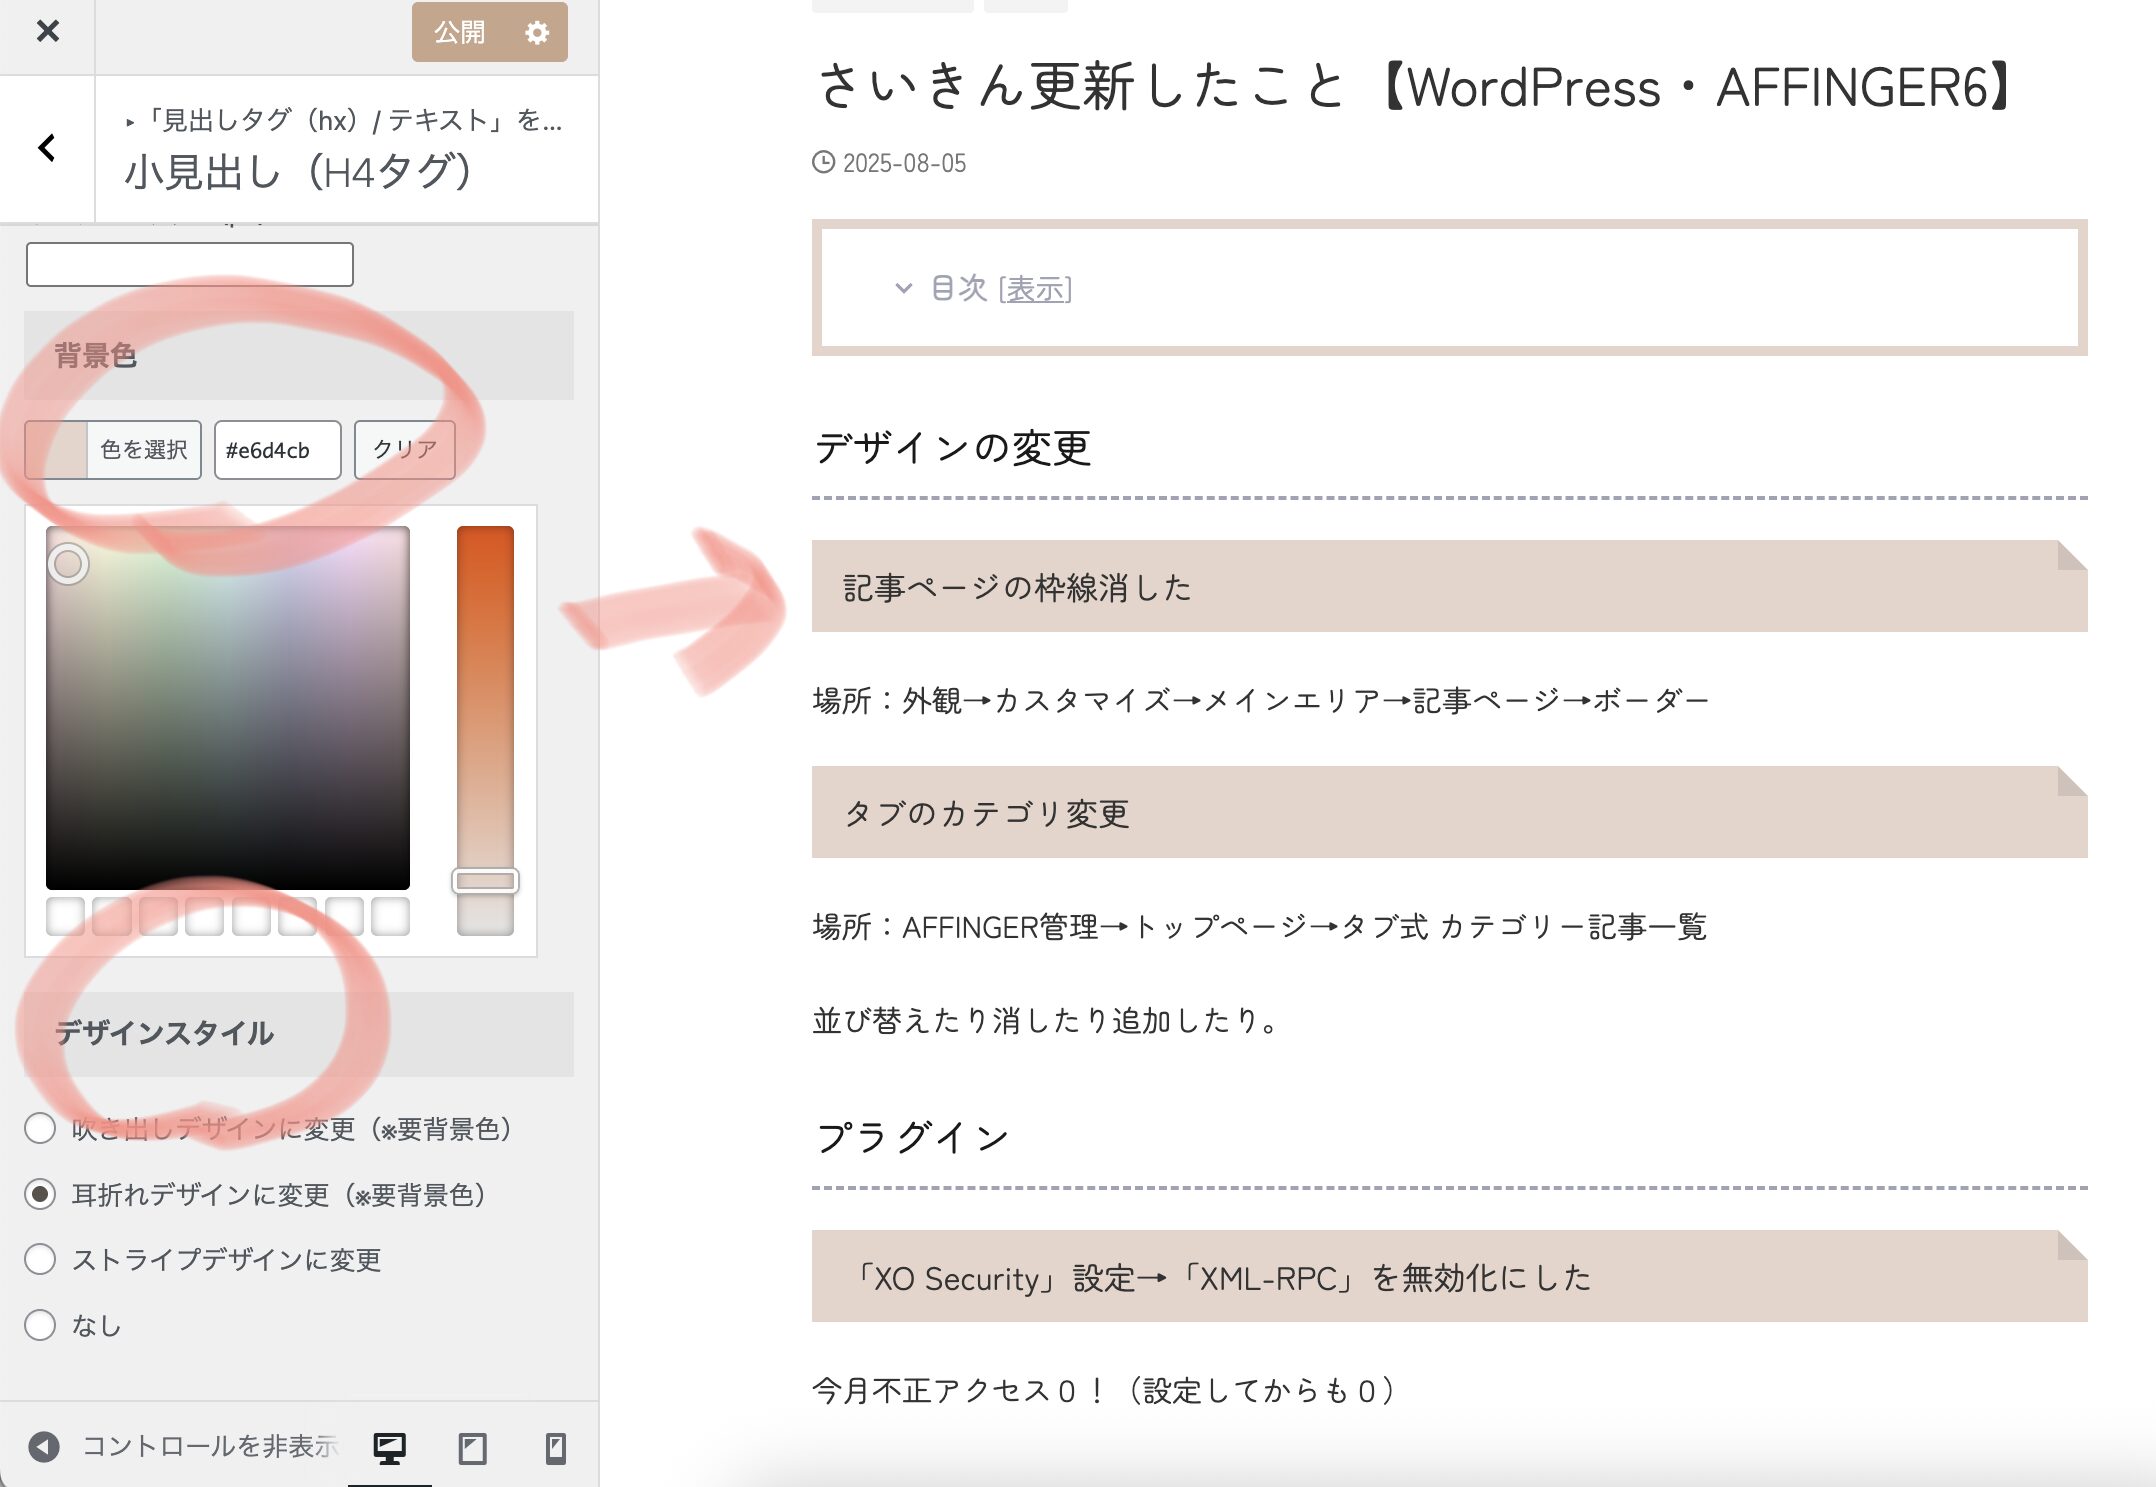Screen dimensions: 2156x1487
Task: Select 吹き出しデザインに変更 radio option
Action: coord(40,1128)
